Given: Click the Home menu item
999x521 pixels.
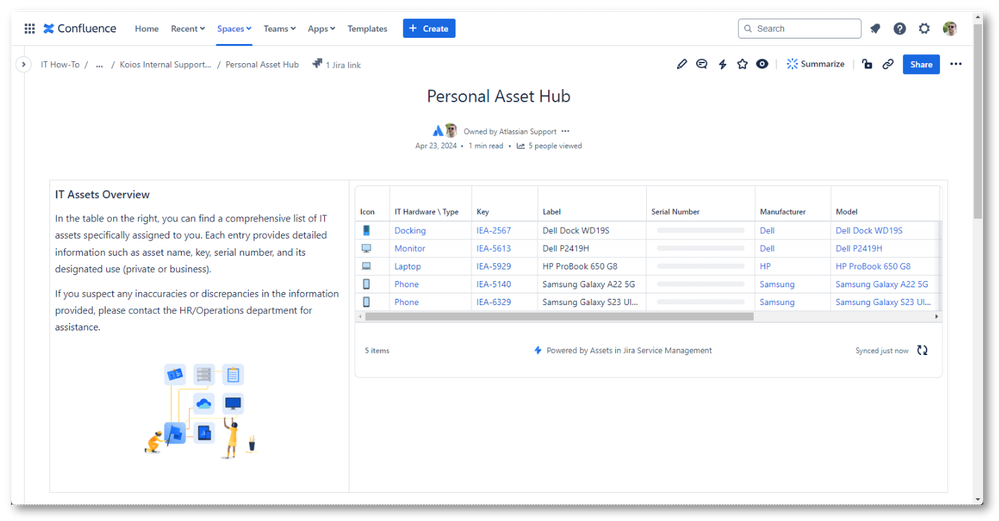Looking at the screenshot, I should pos(147,29).
